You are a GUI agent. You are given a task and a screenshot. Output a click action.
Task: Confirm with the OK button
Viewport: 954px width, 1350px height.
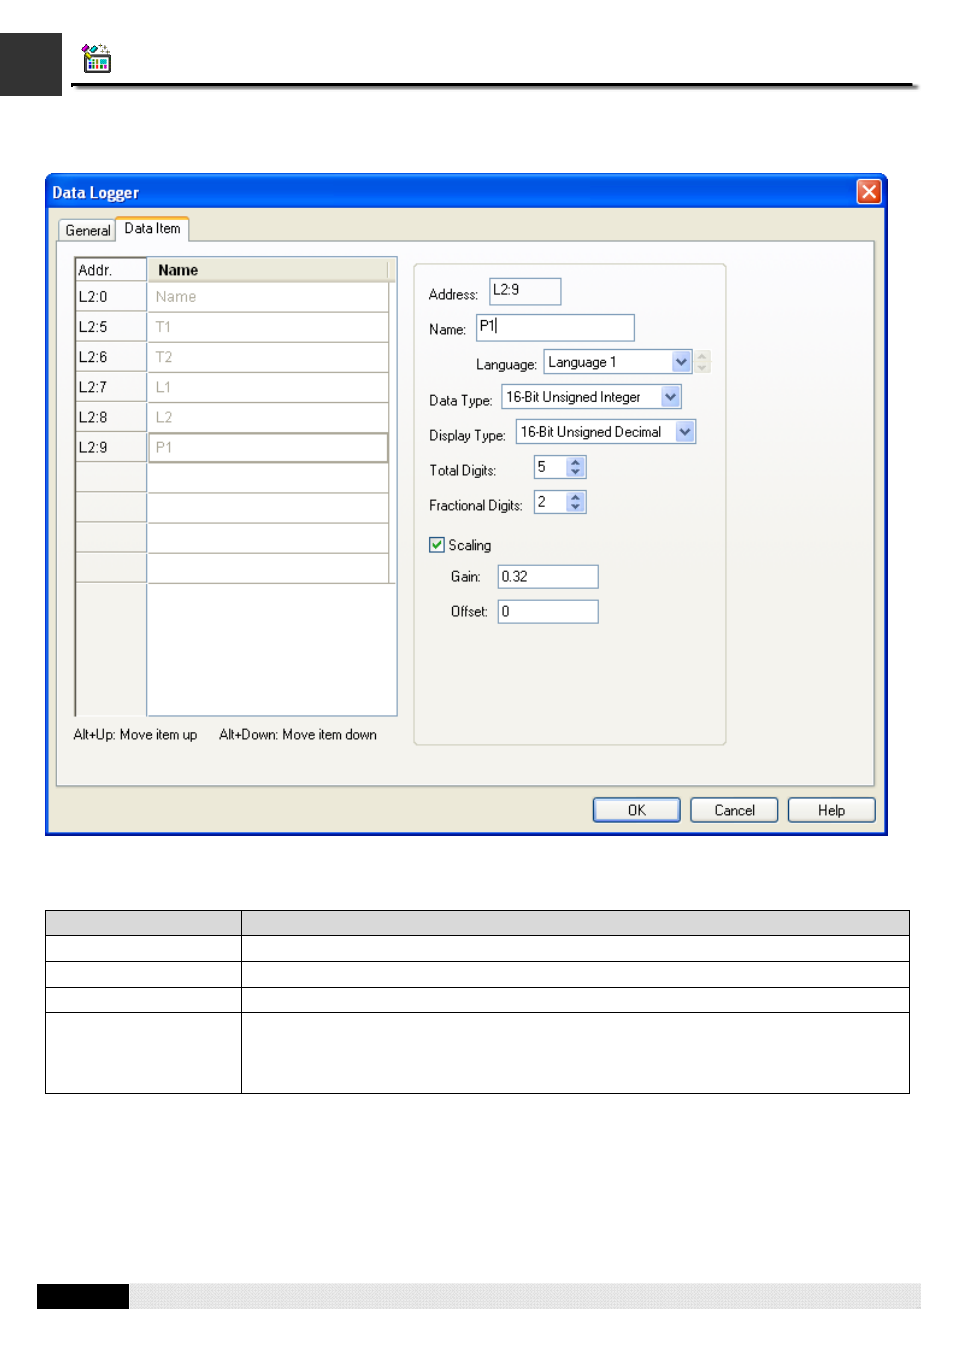tap(637, 810)
